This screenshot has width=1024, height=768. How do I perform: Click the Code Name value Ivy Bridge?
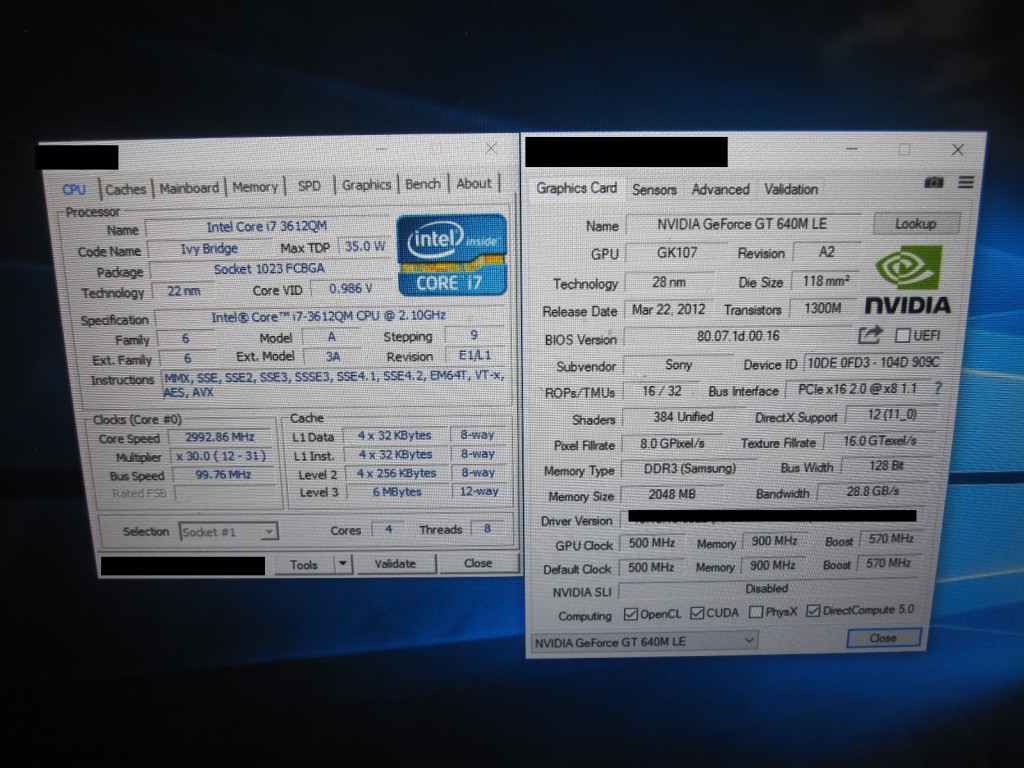tap(209, 249)
